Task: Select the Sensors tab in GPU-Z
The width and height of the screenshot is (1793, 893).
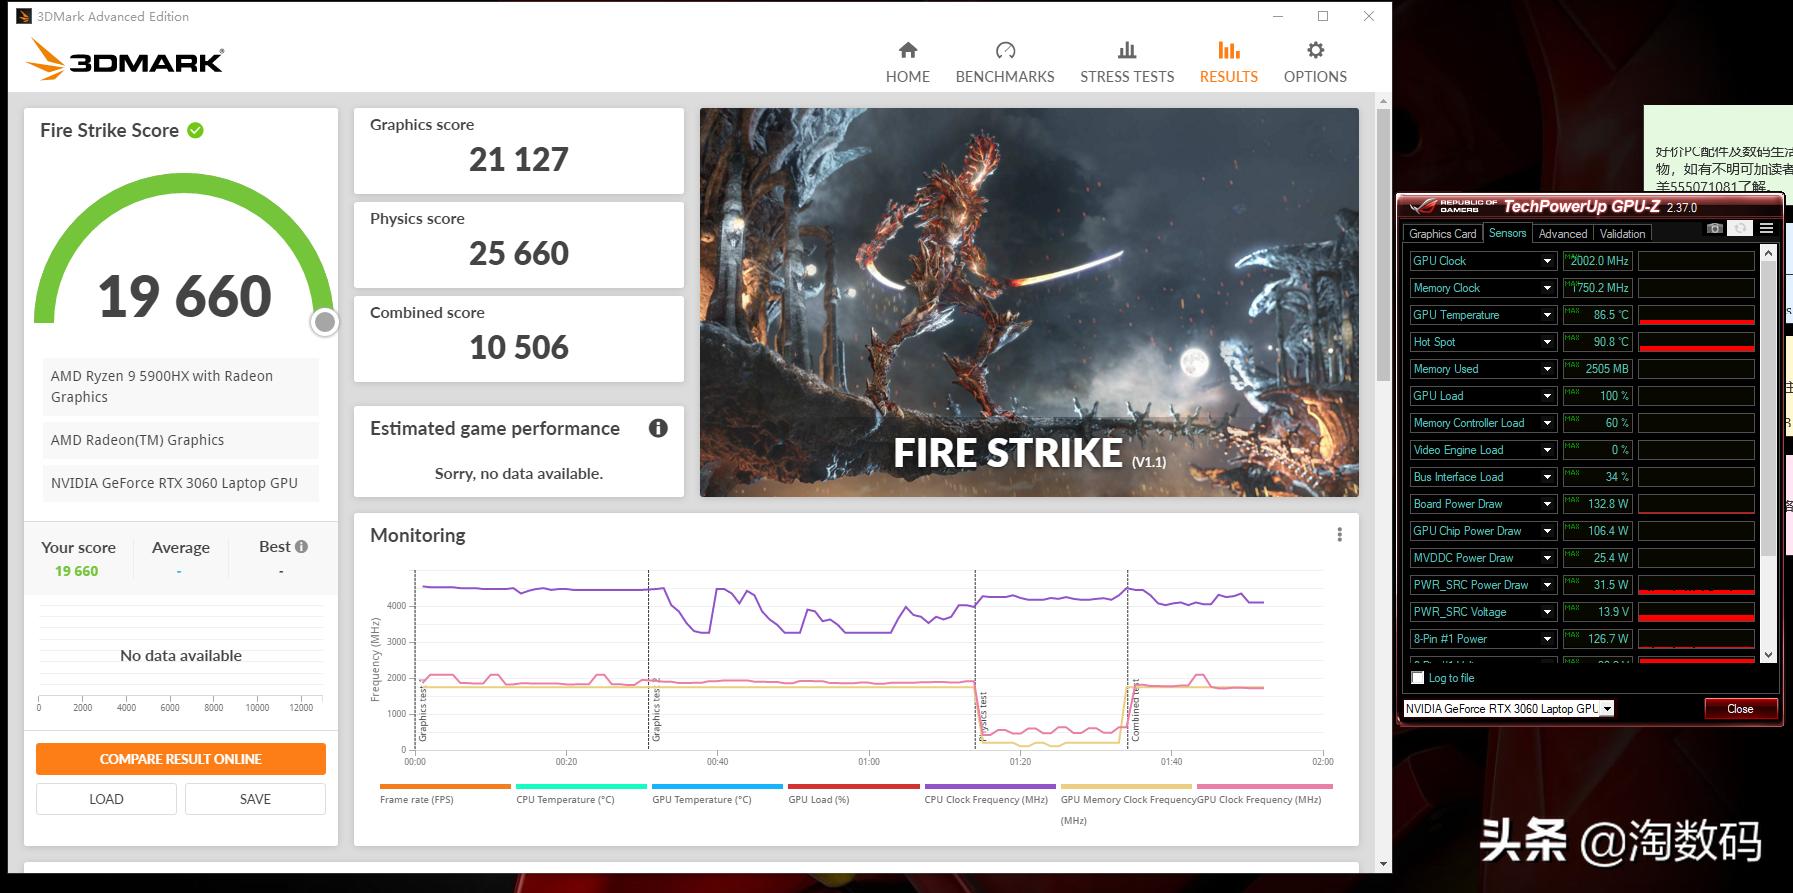Action: pos(1507,233)
